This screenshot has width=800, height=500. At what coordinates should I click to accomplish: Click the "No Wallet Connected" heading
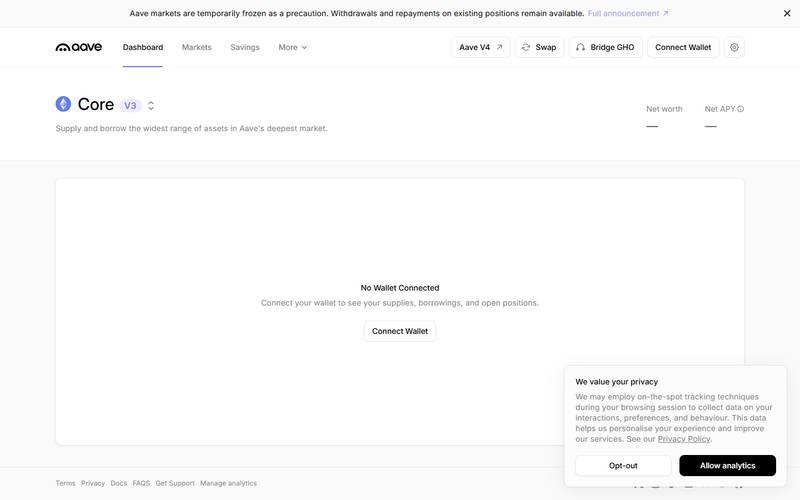click(x=400, y=288)
